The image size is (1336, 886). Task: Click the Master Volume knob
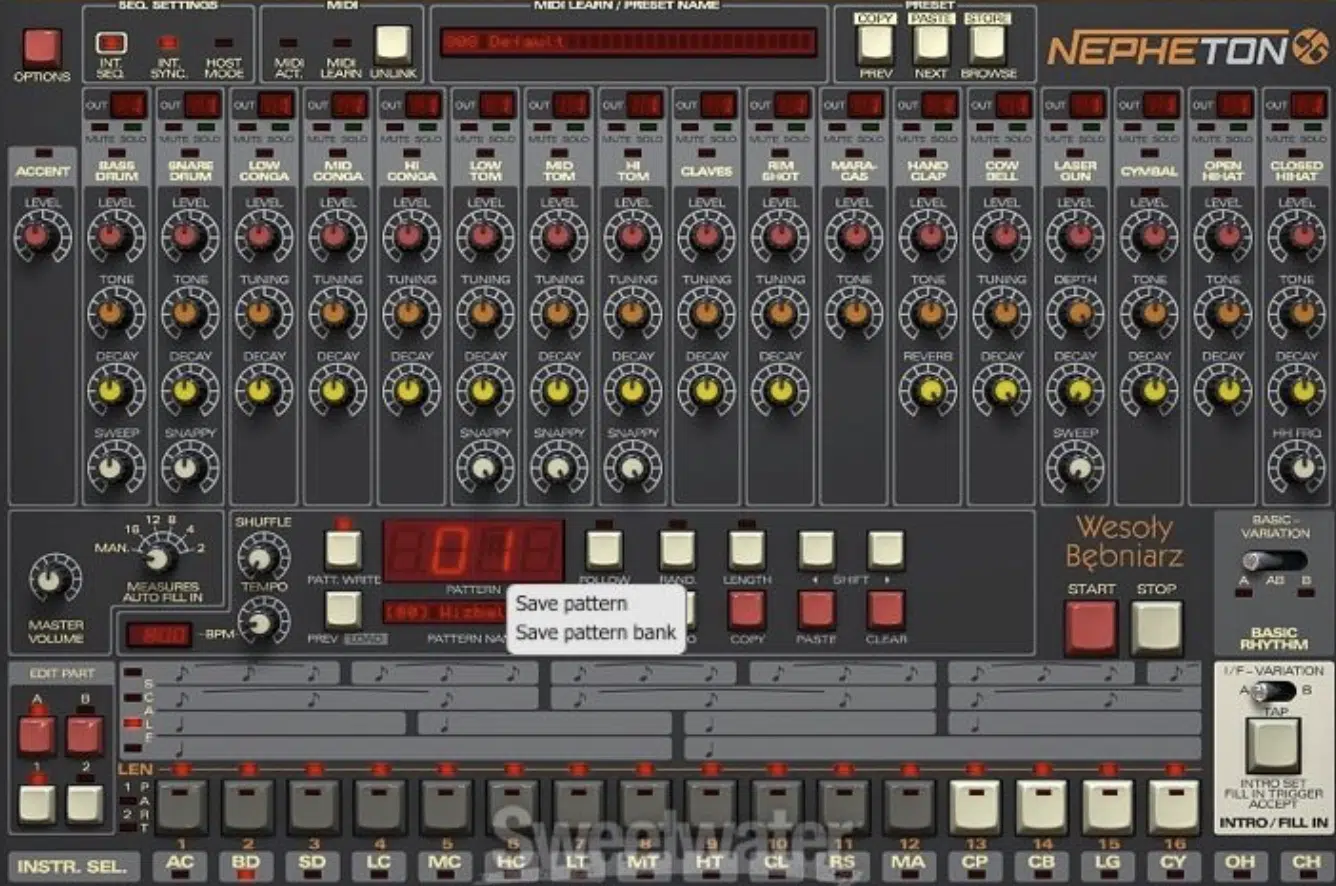click(48, 581)
